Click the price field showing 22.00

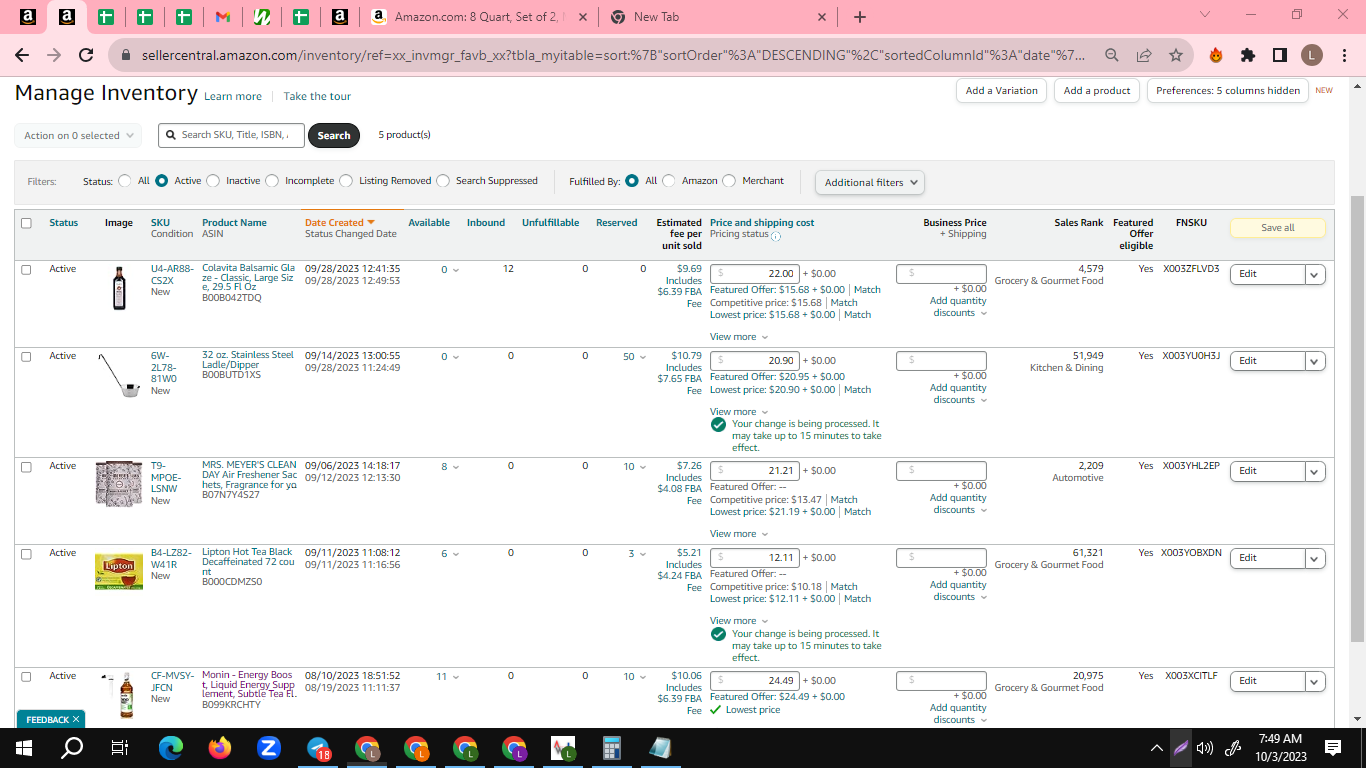(755, 274)
